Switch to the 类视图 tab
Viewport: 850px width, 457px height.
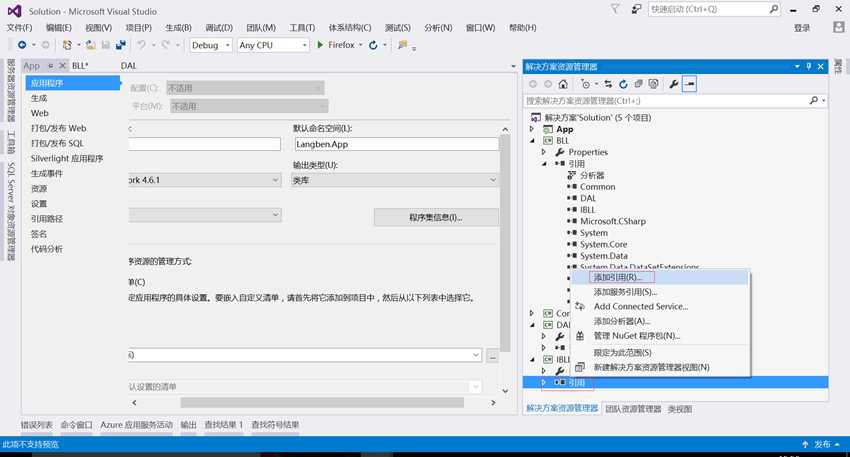[x=680, y=409]
